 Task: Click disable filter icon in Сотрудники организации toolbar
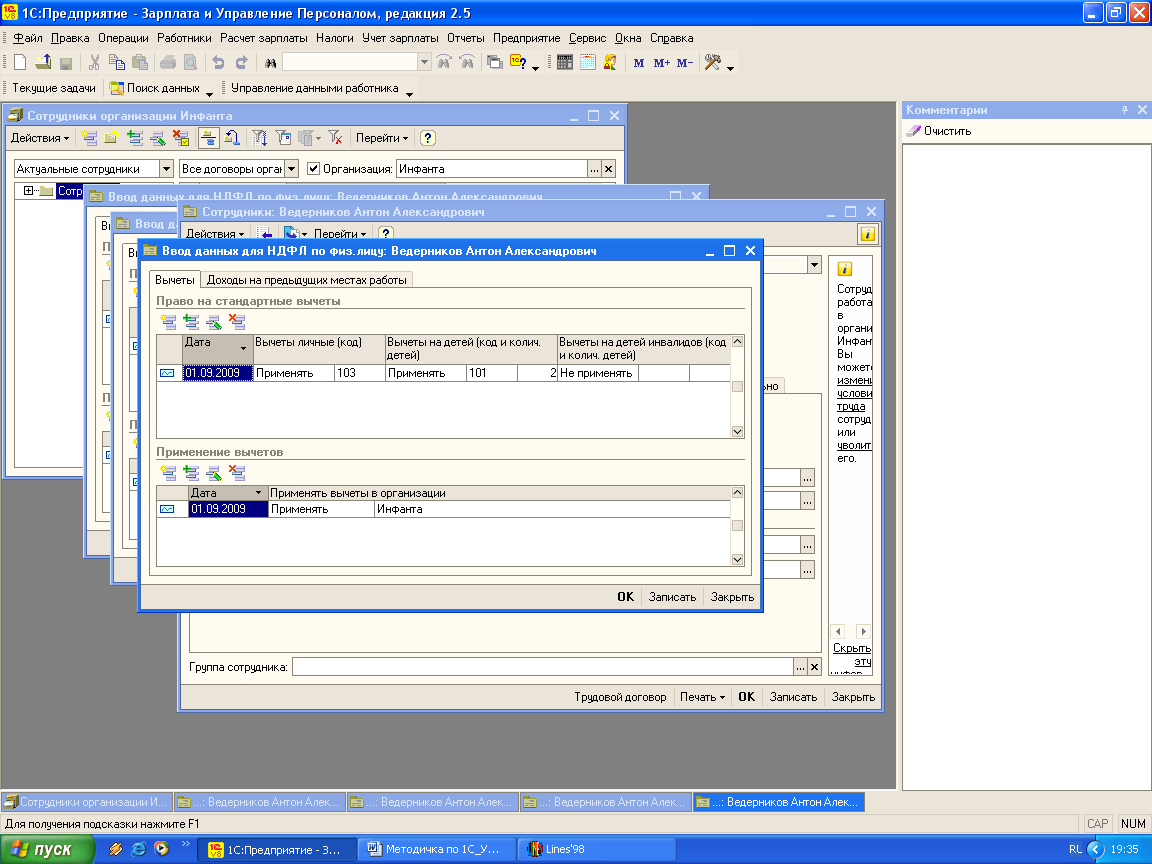(335, 137)
